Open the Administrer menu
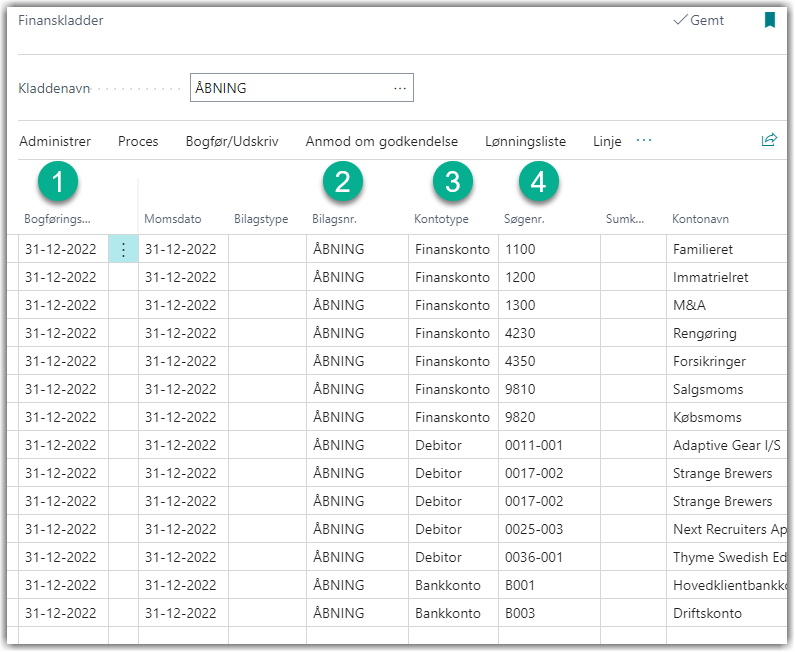 coord(55,141)
